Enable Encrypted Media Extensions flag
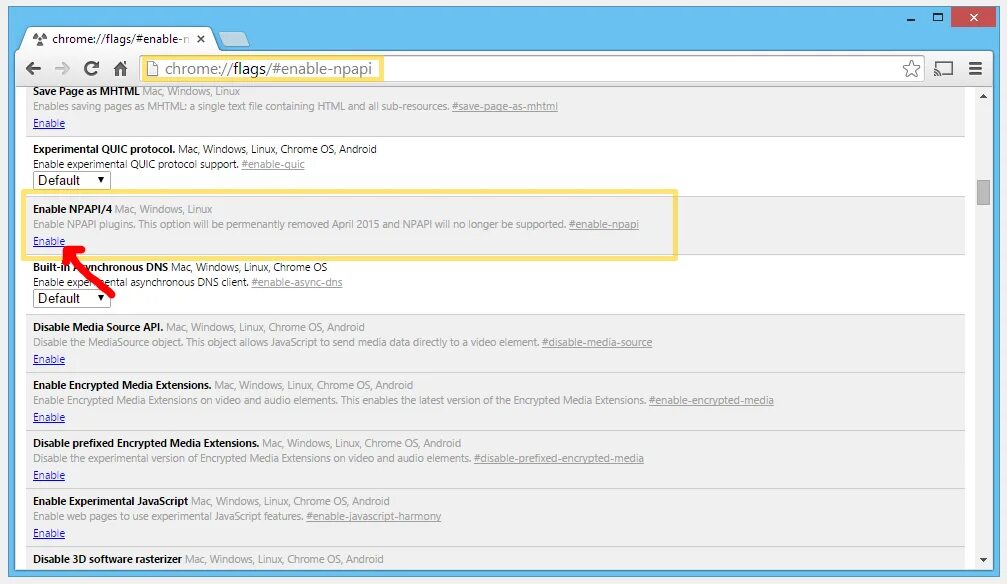This screenshot has height=584, width=1007. (x=49, y=417)
